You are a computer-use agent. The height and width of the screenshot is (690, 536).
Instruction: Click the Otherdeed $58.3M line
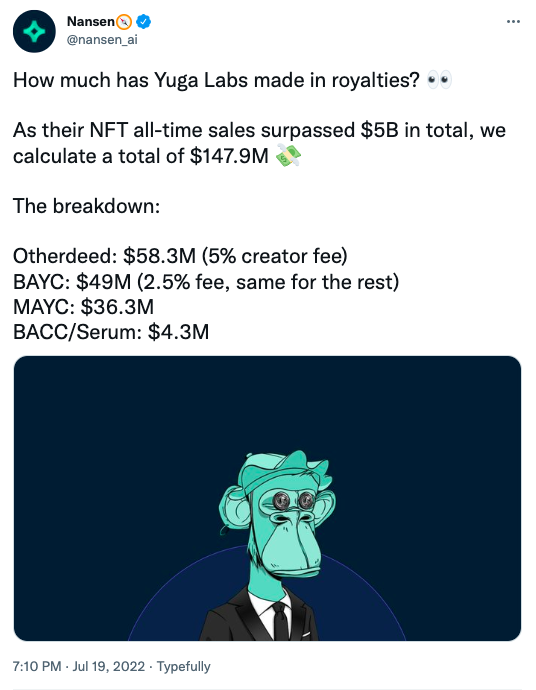180,256
